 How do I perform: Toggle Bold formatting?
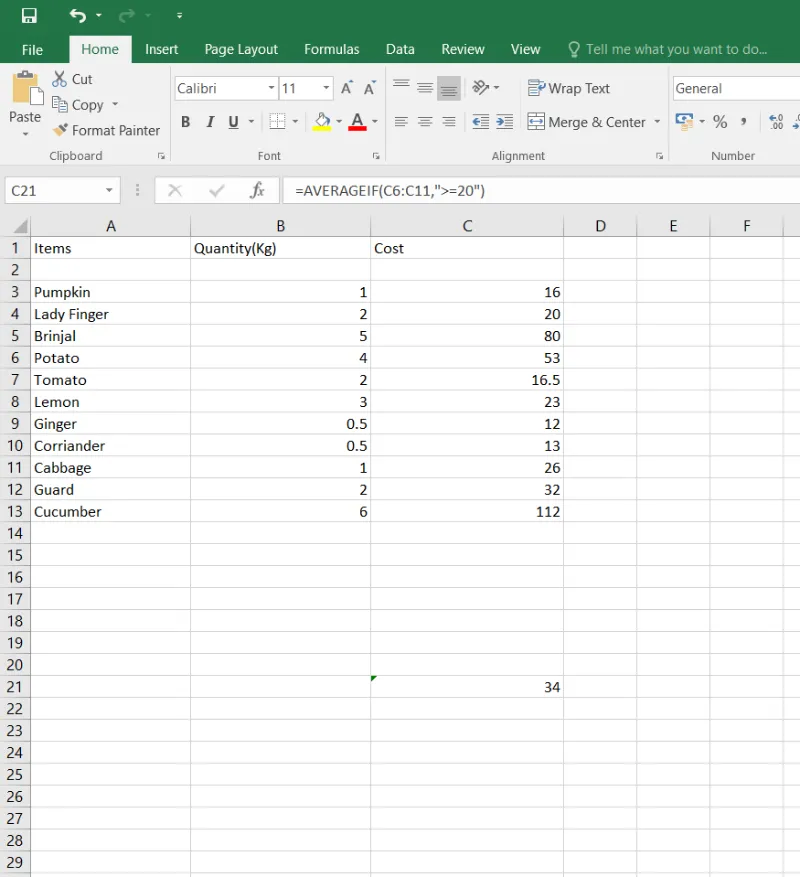pos(186,121)
